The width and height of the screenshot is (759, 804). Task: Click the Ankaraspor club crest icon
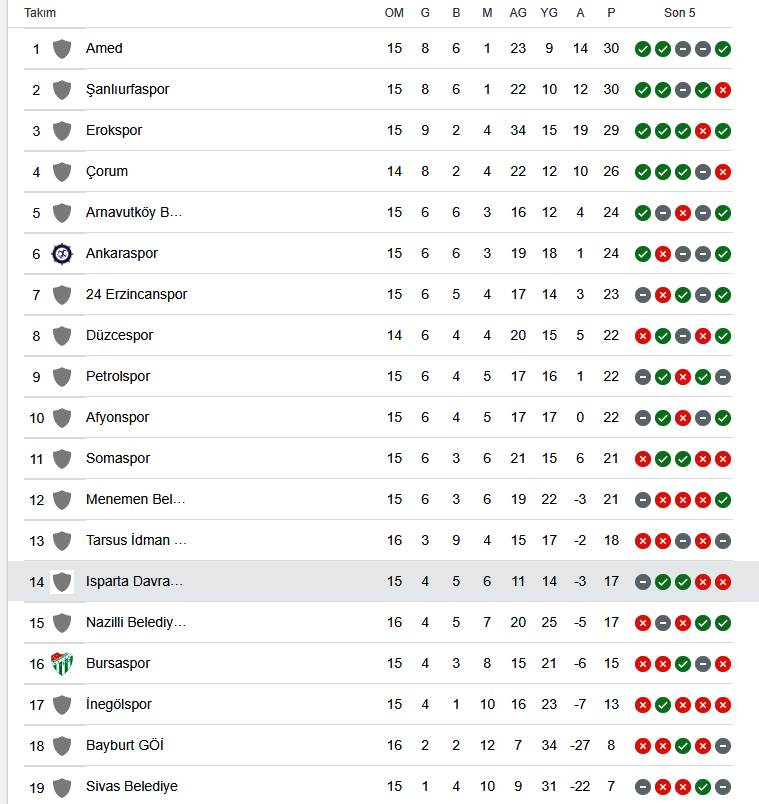62,254
